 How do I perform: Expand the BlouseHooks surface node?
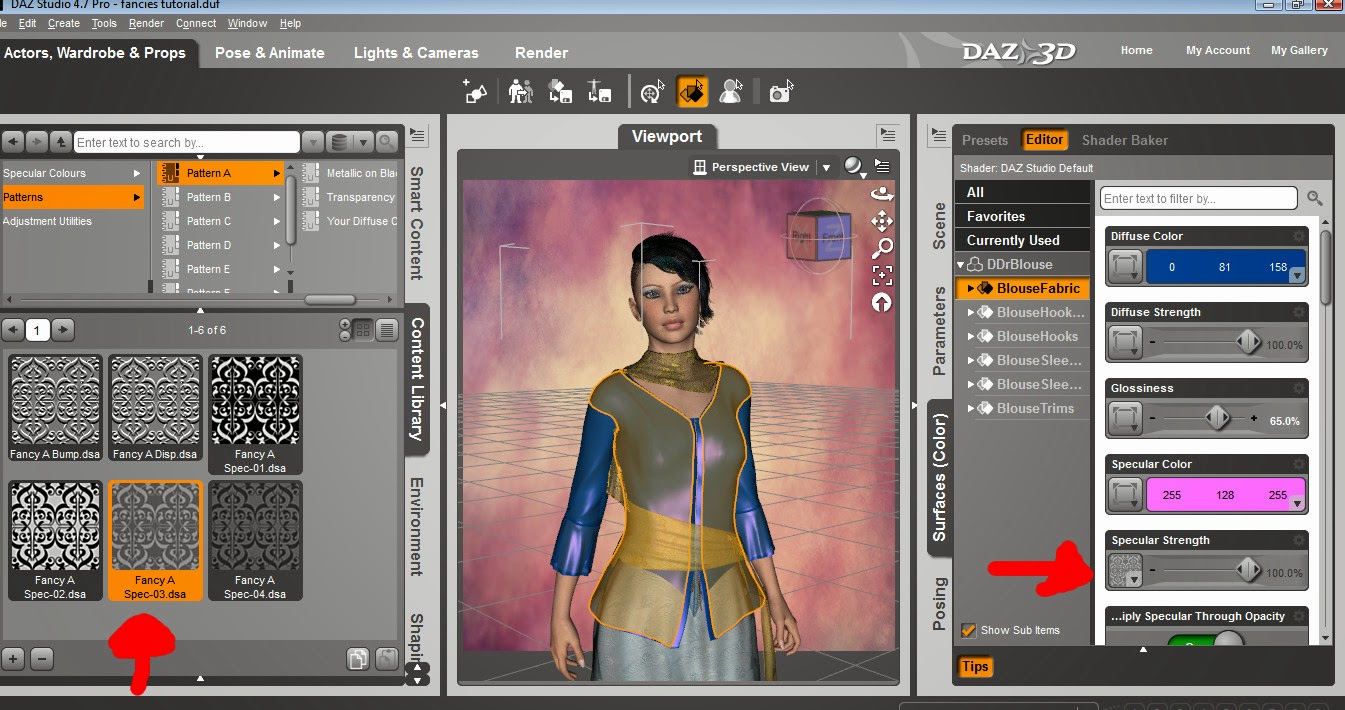coord(970,336)
